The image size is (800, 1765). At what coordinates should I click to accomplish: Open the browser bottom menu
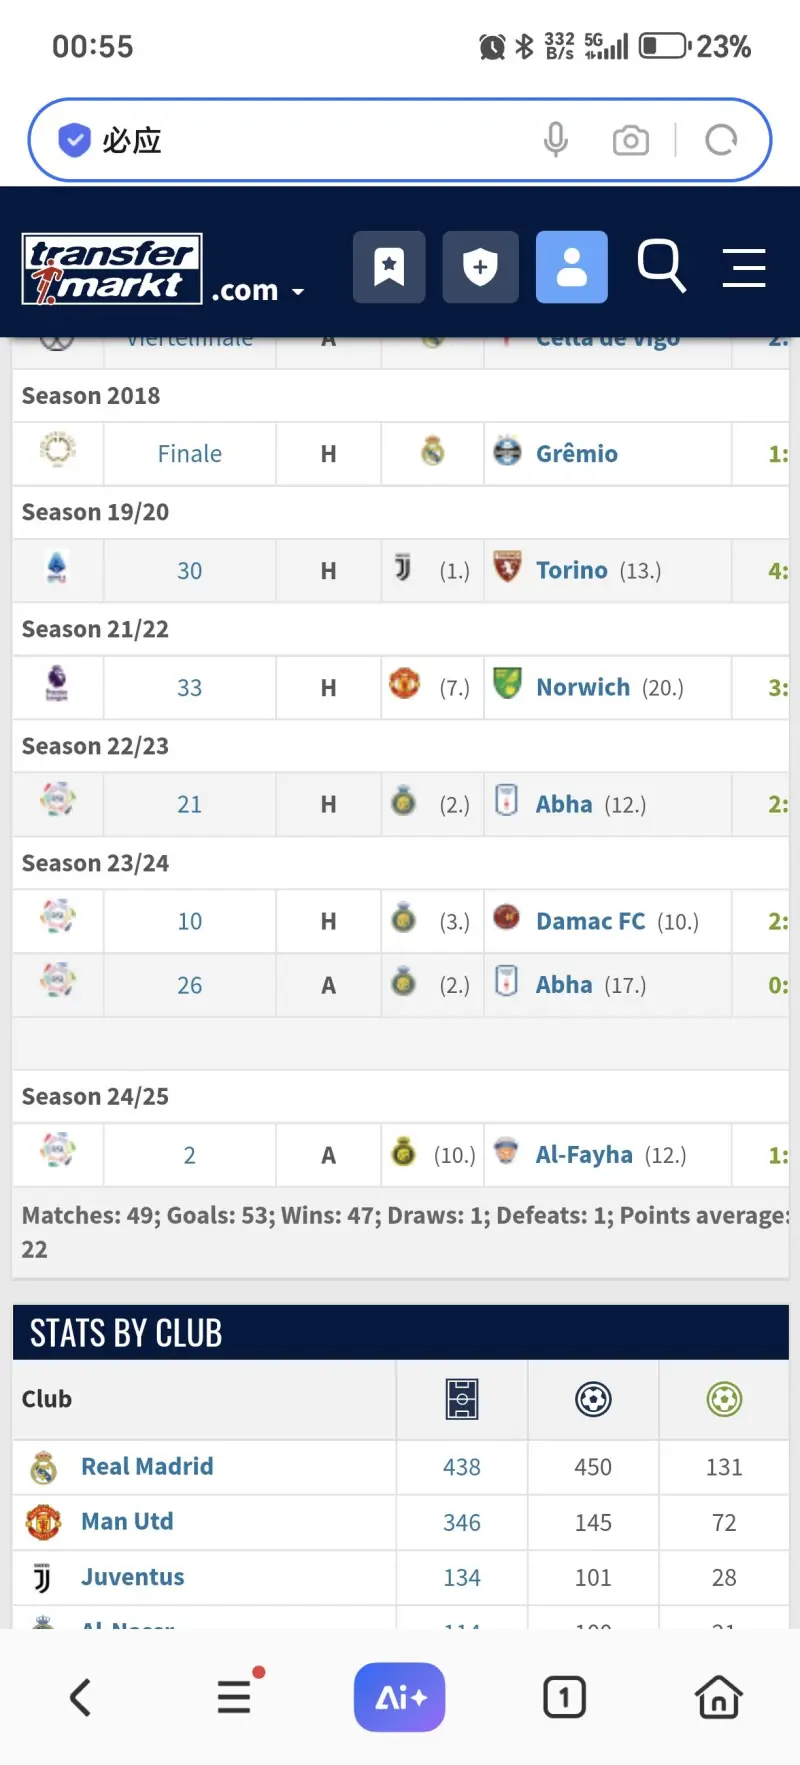coord(235,1697)
